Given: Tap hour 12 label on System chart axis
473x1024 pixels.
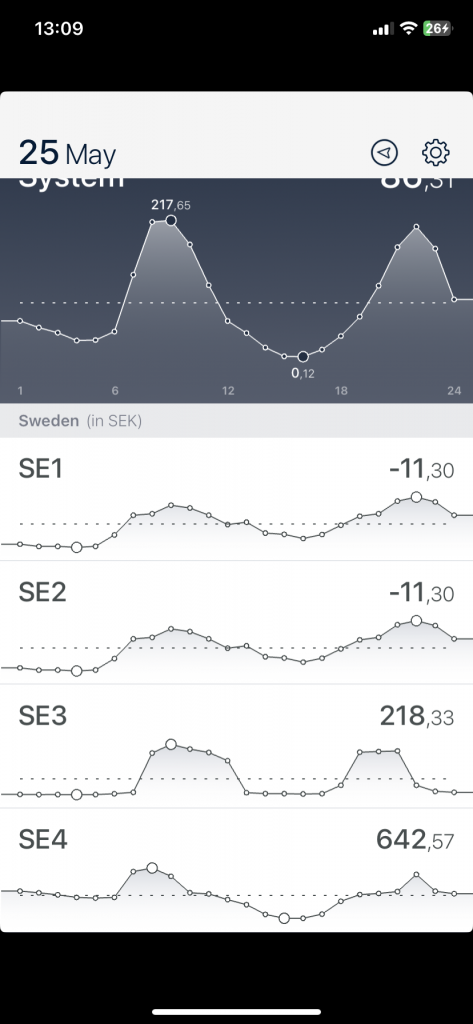Looking at the screenshot, I should pyautogui.click(x=228, y=391).
